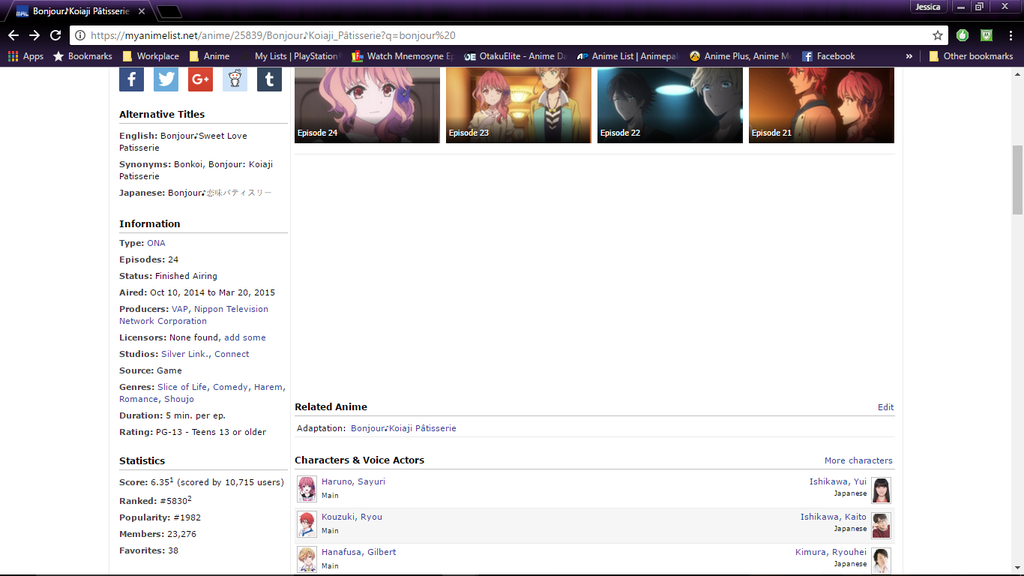This screenshot has height=576, width=1024.
Task: Go forward to the next page
Action: tap(34, 35)
